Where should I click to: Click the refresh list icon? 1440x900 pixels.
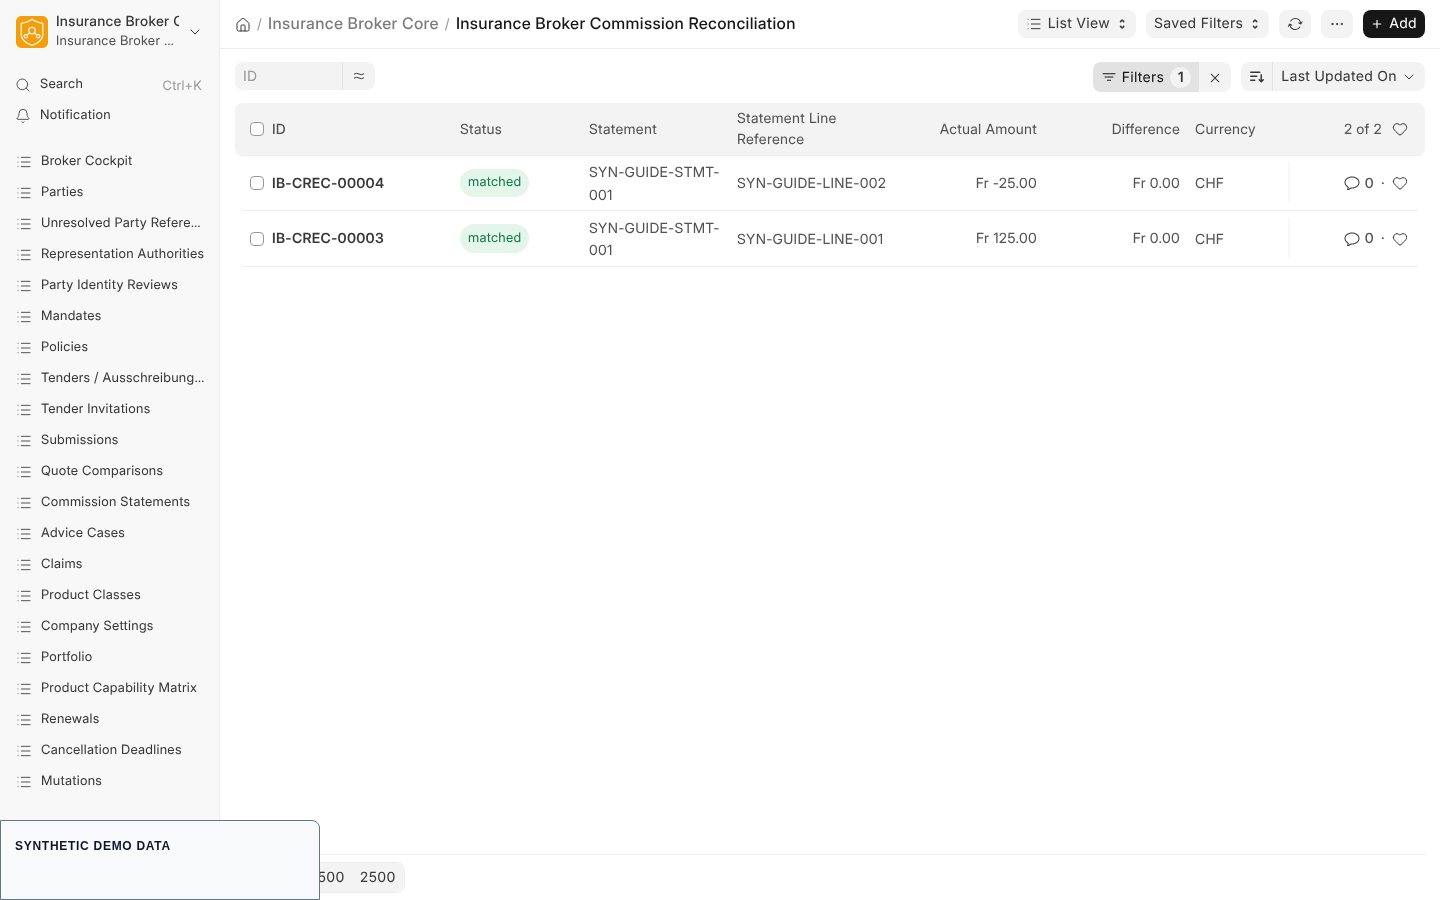(1295, 24)
